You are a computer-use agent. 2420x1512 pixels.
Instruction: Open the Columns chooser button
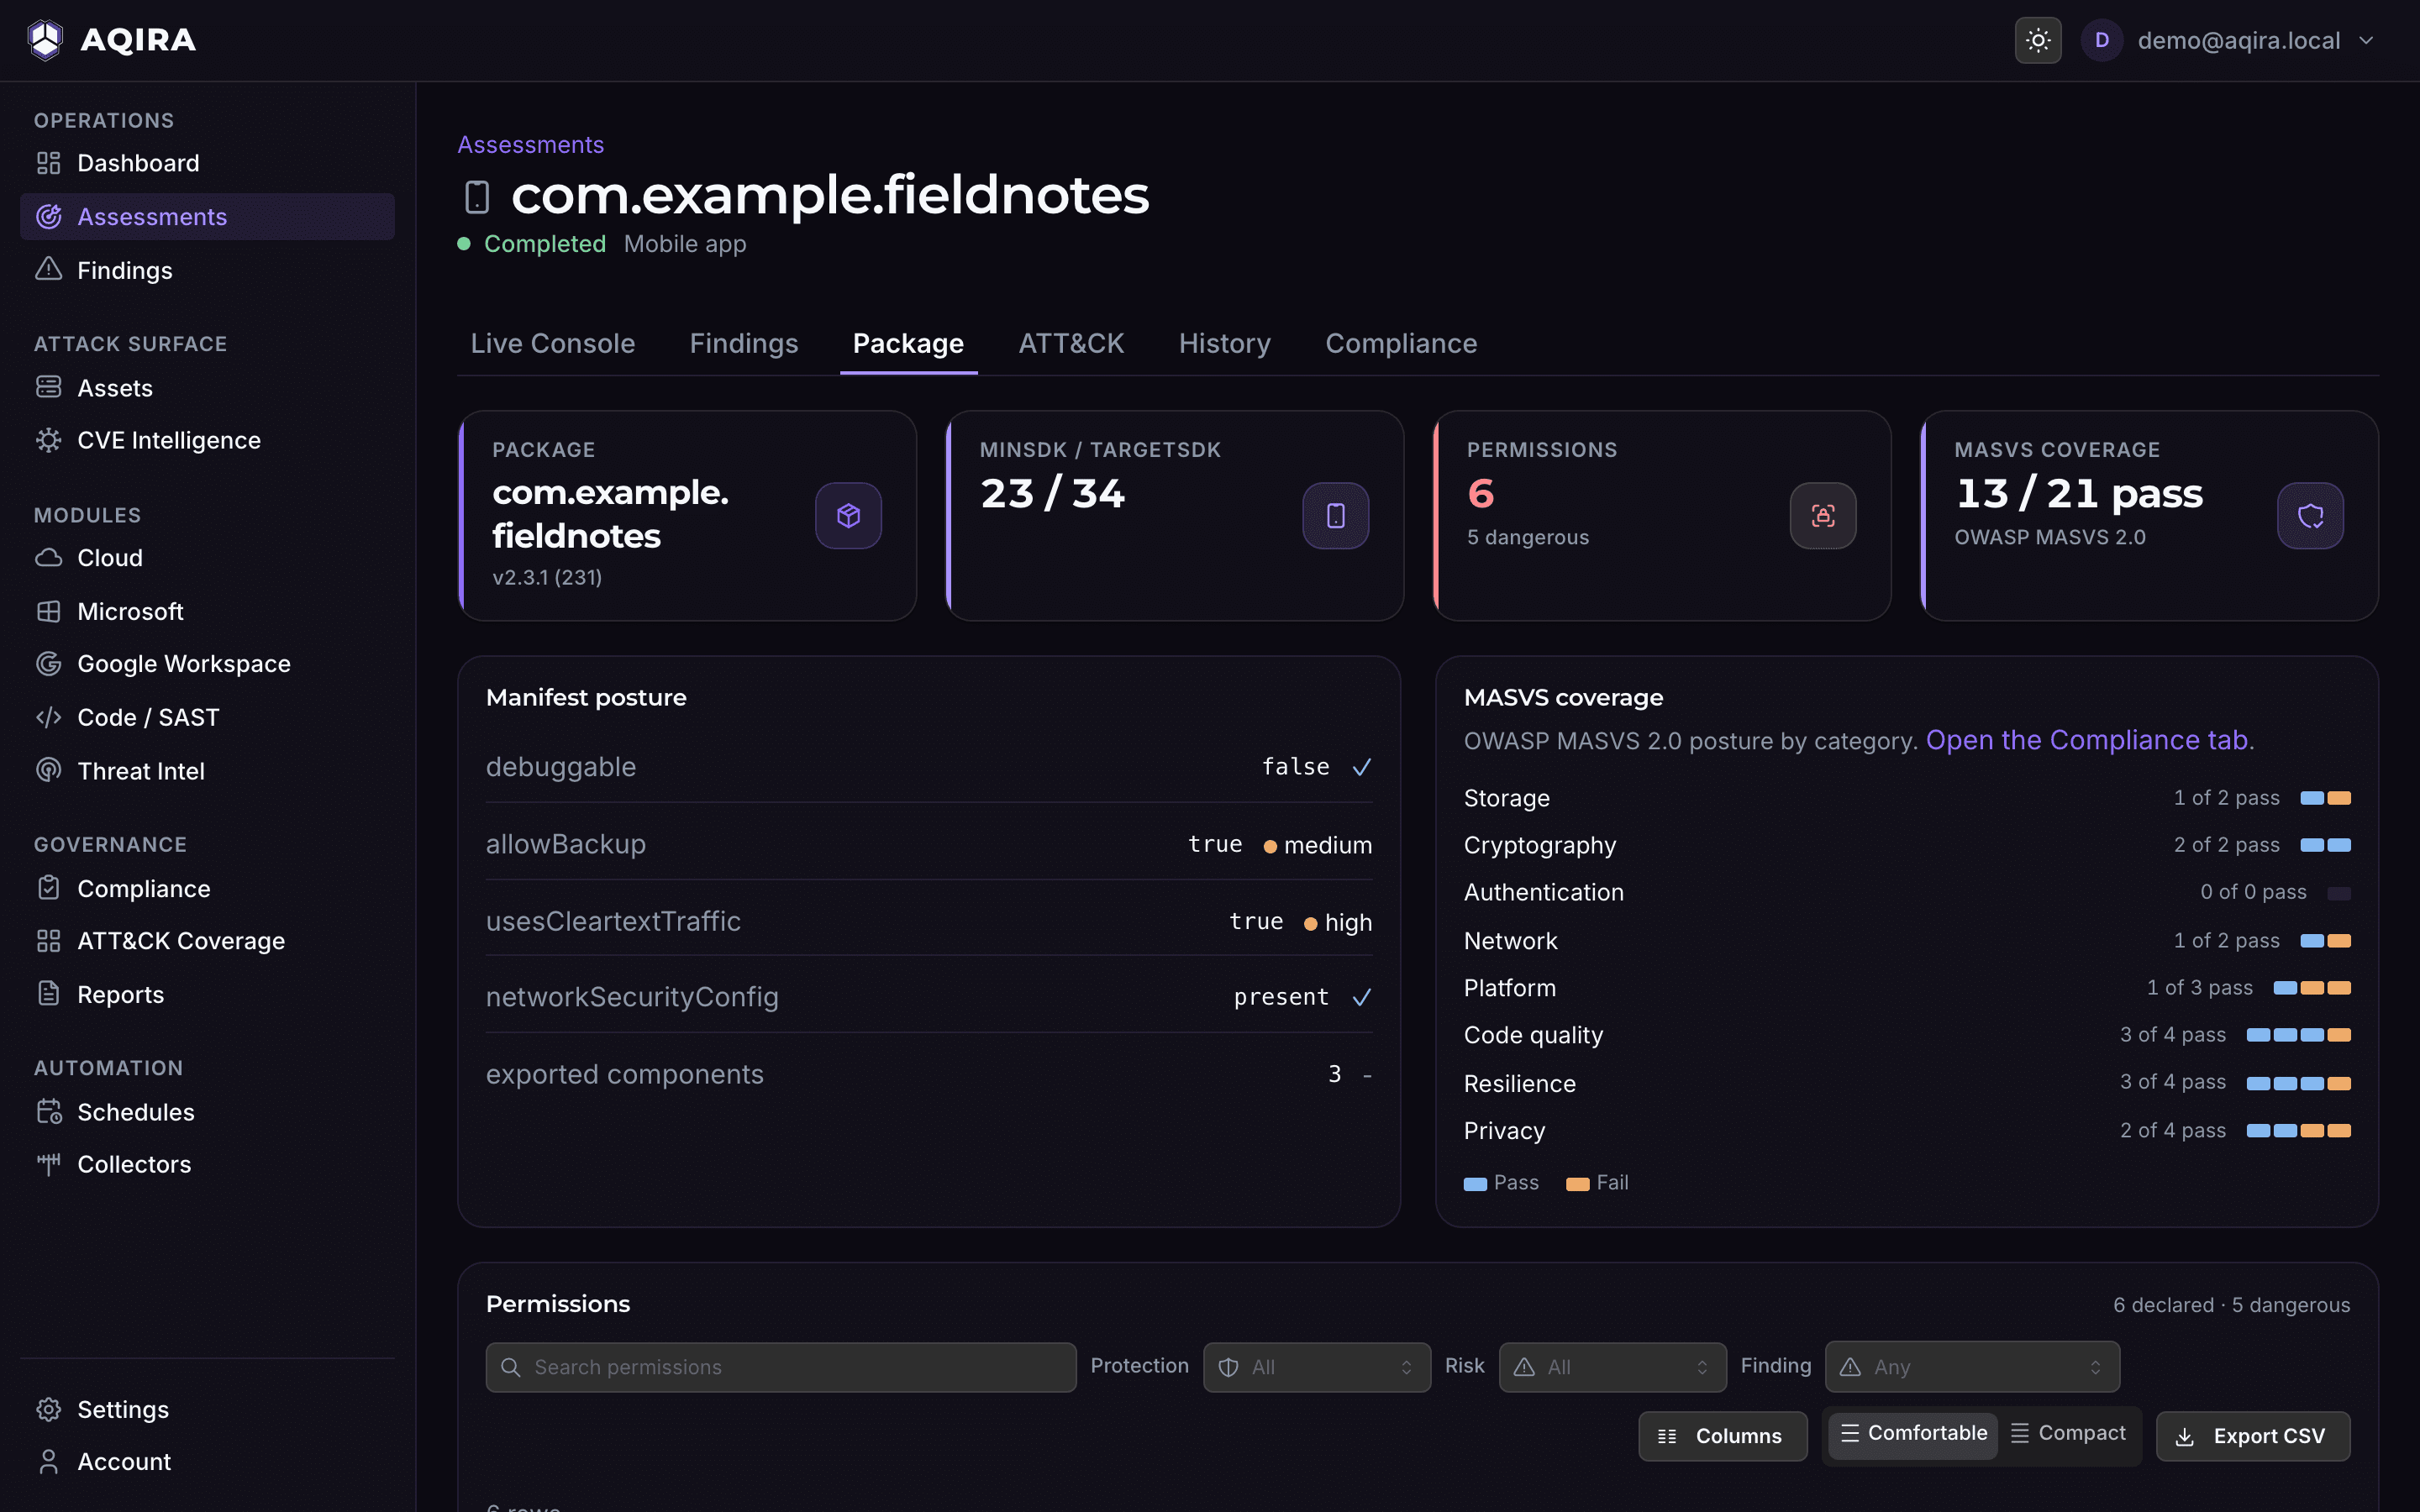1722,1436
